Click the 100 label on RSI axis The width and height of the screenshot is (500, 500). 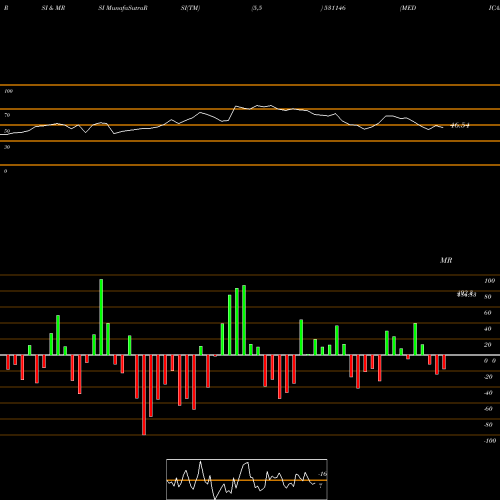8,91
